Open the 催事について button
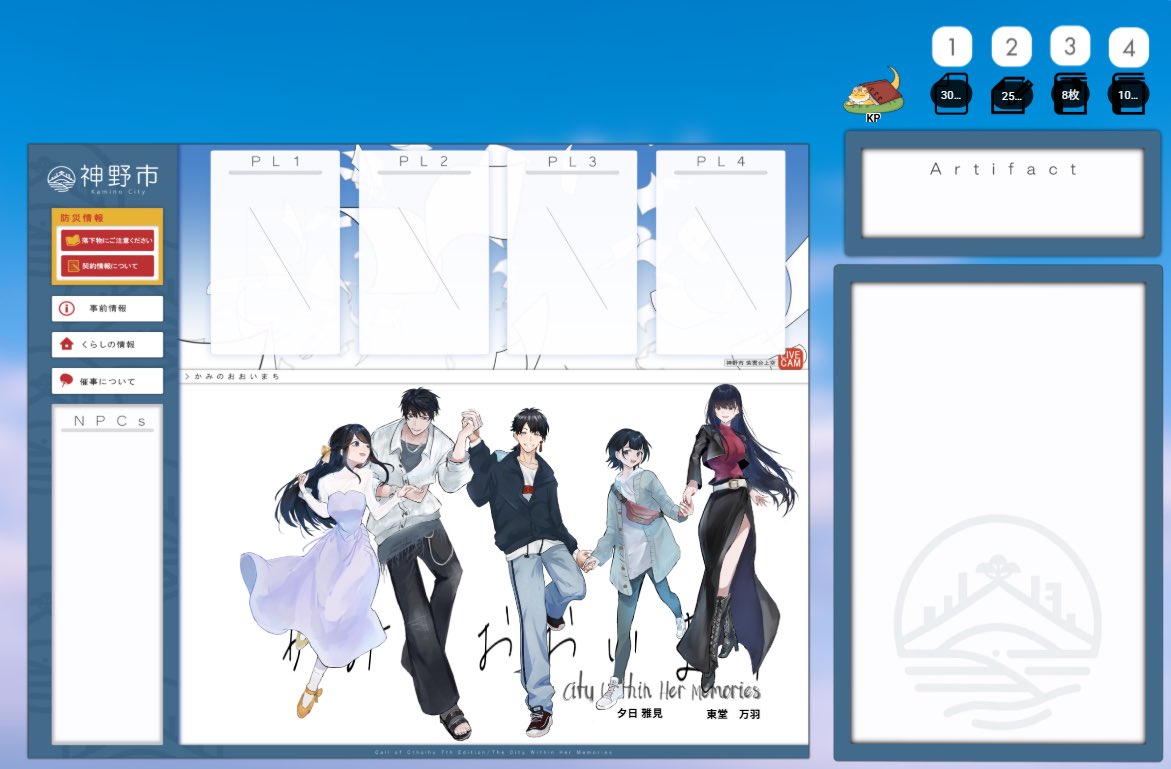This screenshot has height=769, width=1171. point(108,381)
